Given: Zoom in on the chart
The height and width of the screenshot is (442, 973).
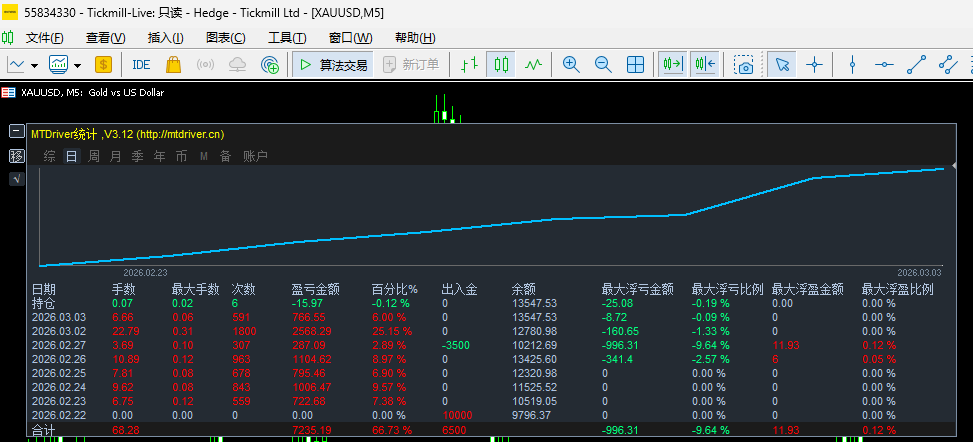Looking at the screenshot, I should (x=571, y=64).
